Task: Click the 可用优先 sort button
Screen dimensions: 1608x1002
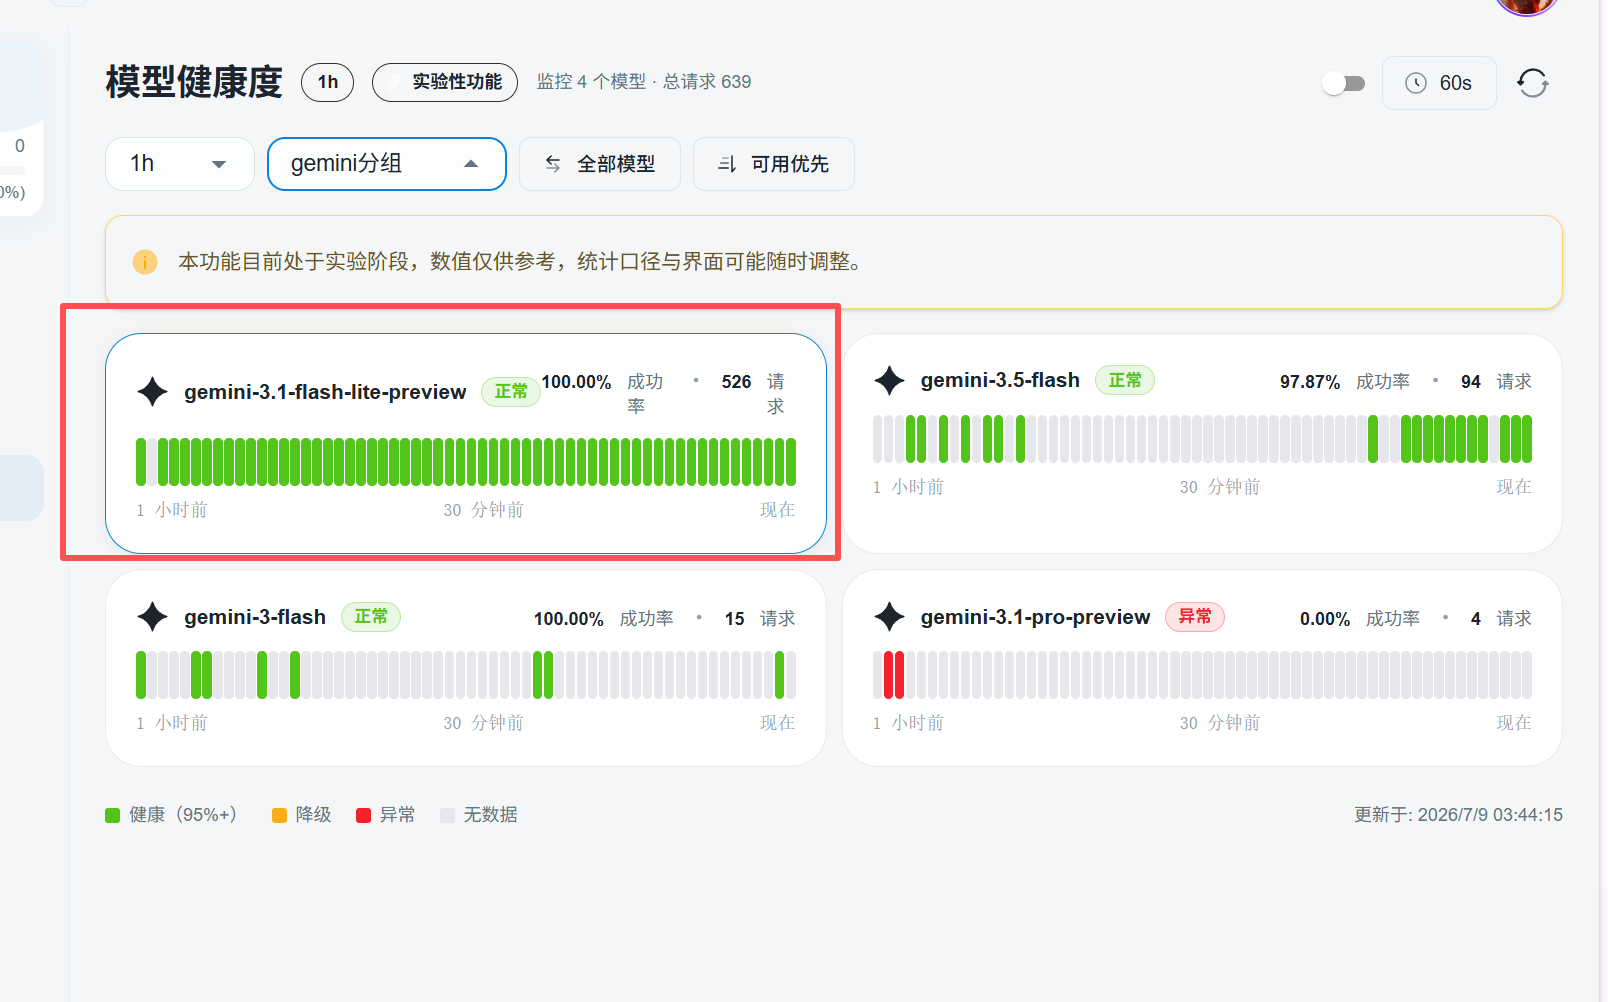Action: [x=774, y=164]
